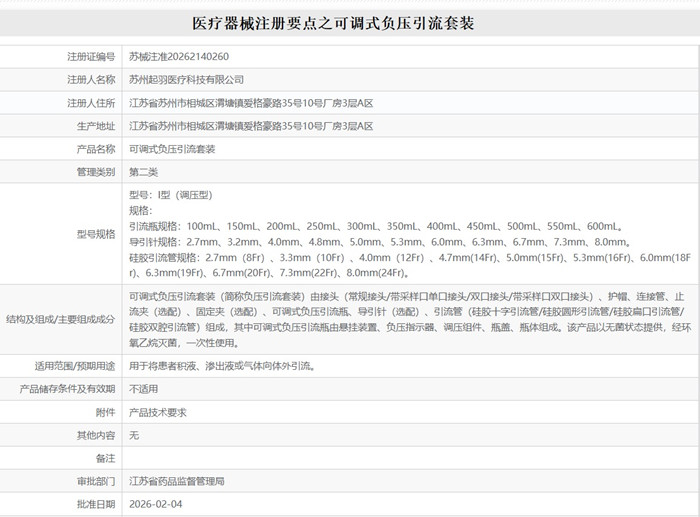Viewport: 700px width, 517px height.
Task: Click the 生产地址 label
Action: coord(96,126)
